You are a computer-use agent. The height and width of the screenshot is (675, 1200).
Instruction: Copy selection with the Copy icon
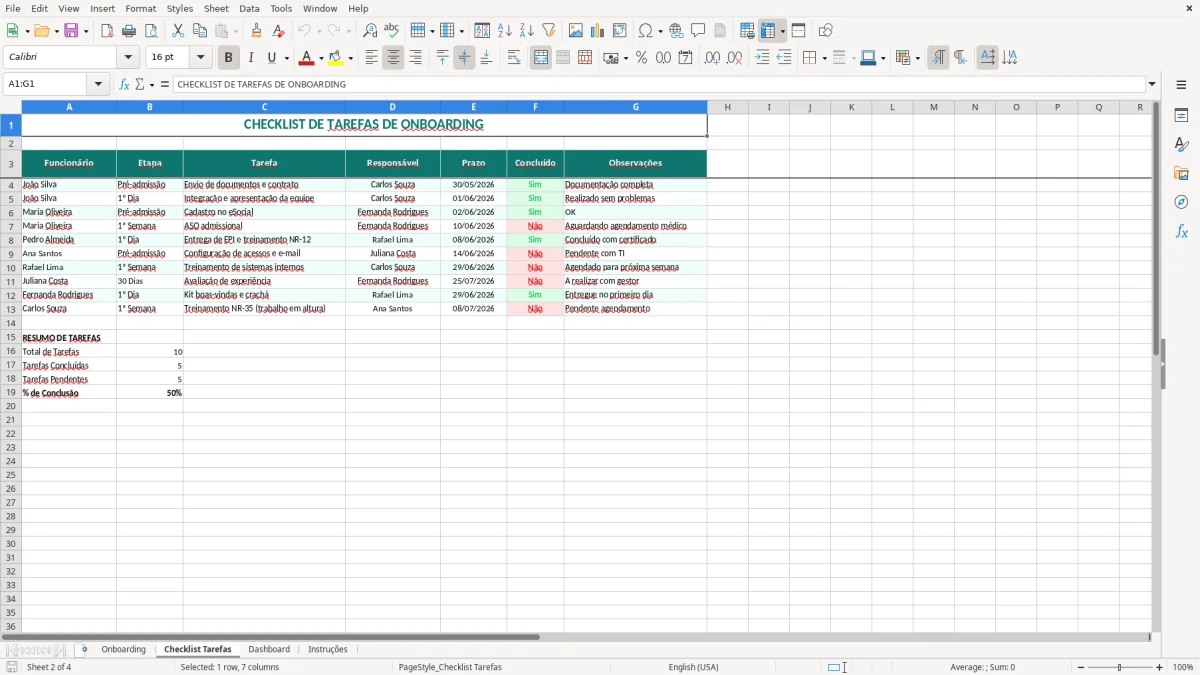200,31
